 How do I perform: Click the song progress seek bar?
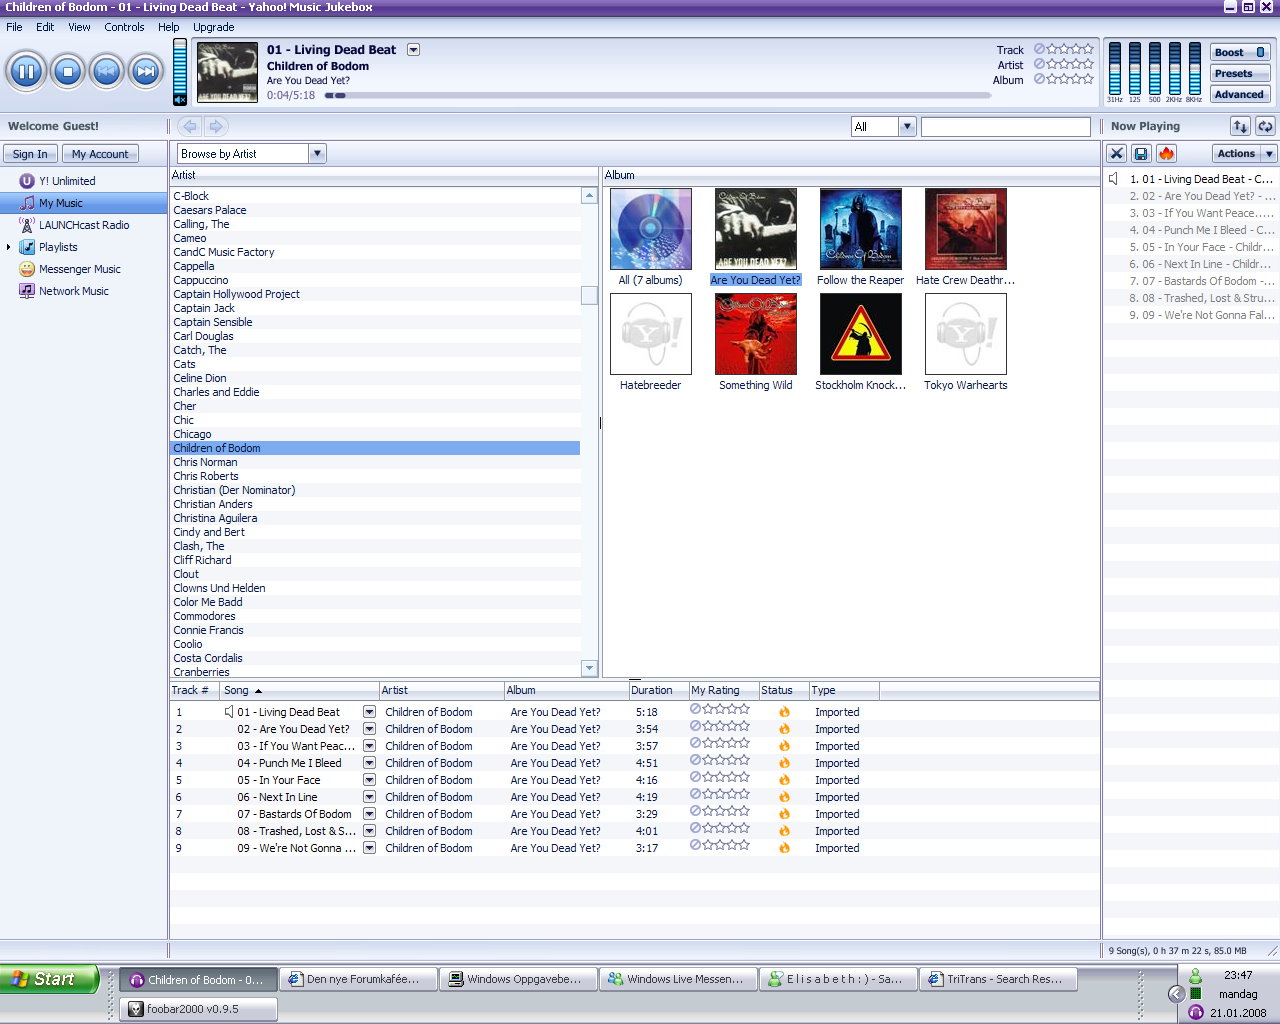pos(658,96)
